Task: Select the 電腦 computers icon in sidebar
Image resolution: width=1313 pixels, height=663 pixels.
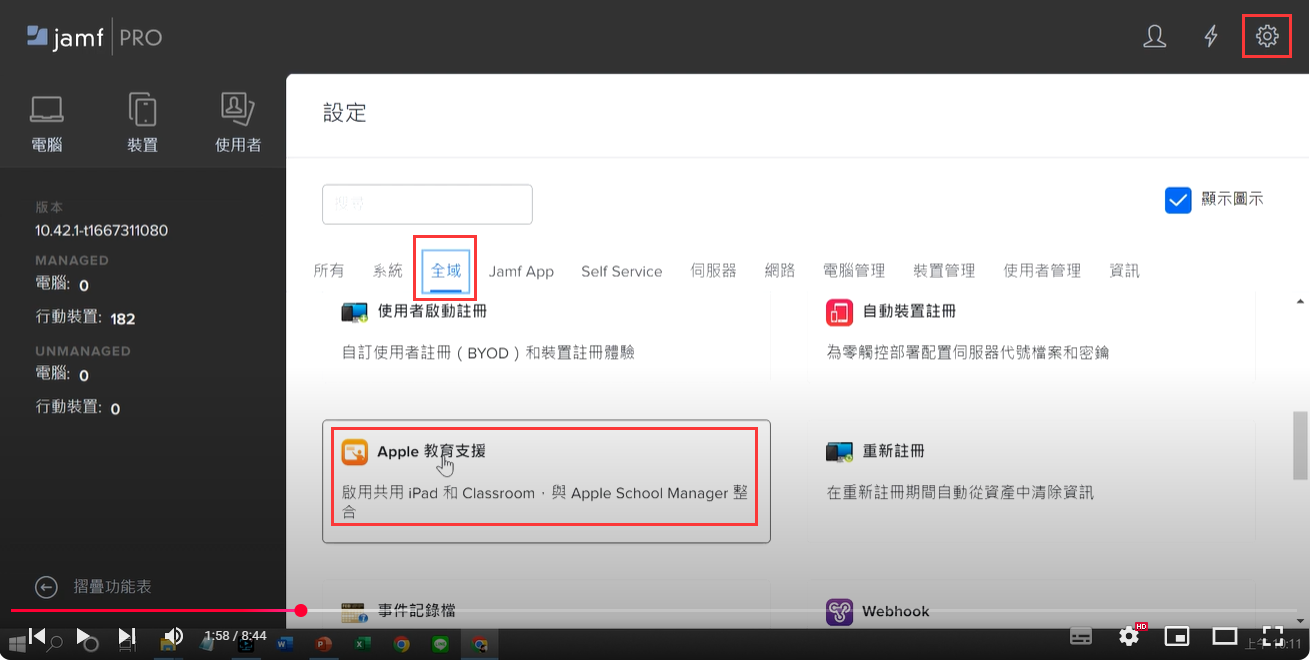Action: tap(47, 109)
